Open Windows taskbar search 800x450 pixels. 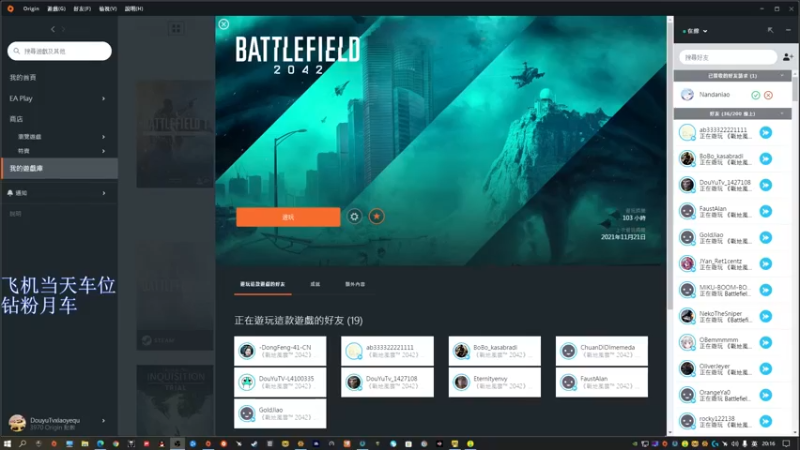click(22, 444)
